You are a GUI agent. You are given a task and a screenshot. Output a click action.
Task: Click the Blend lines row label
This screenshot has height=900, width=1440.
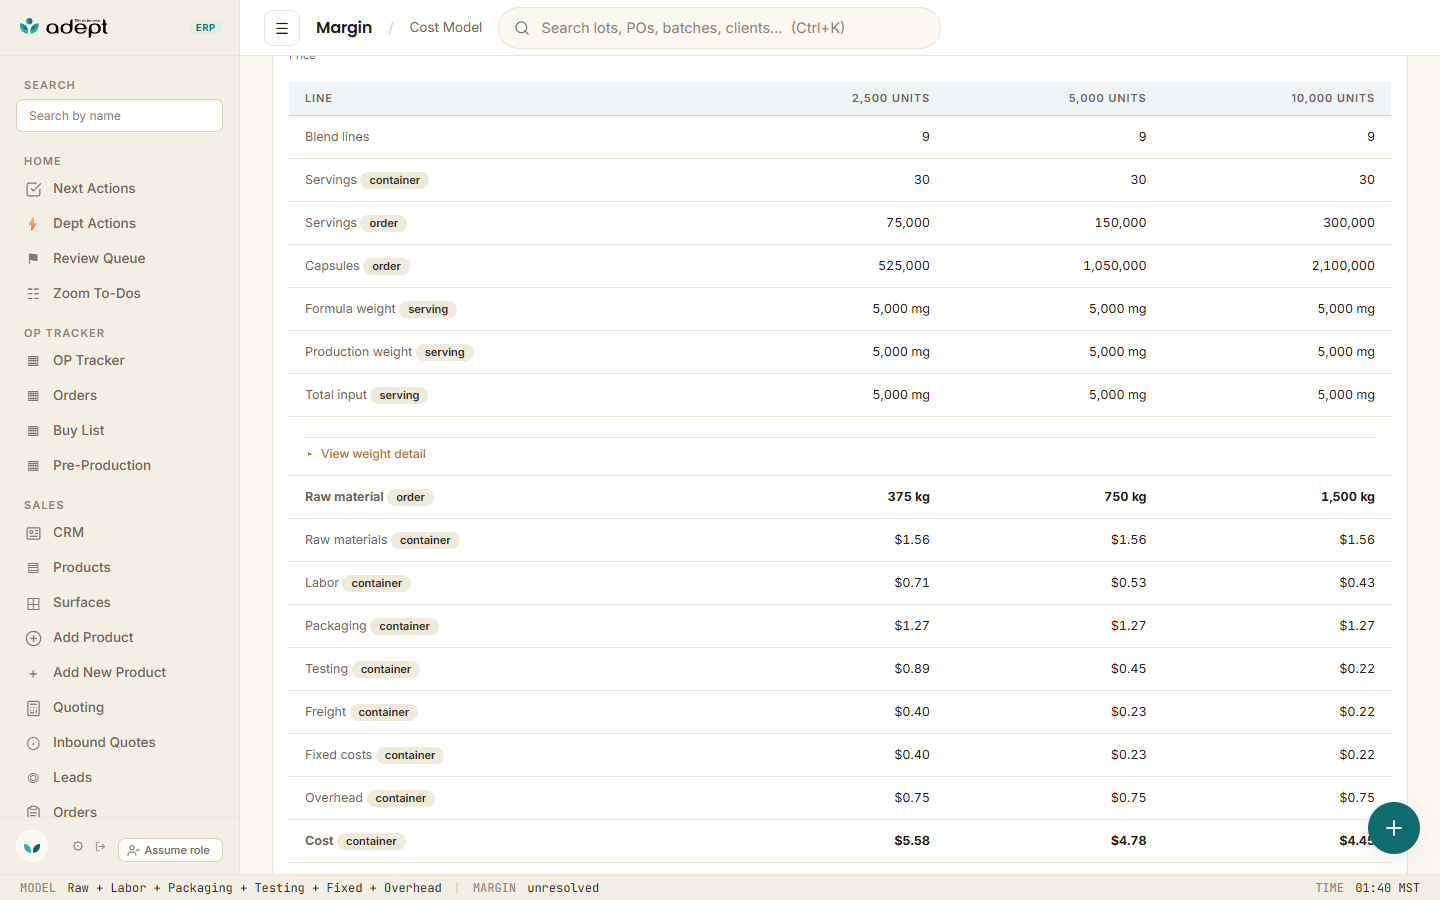point(337,137)
